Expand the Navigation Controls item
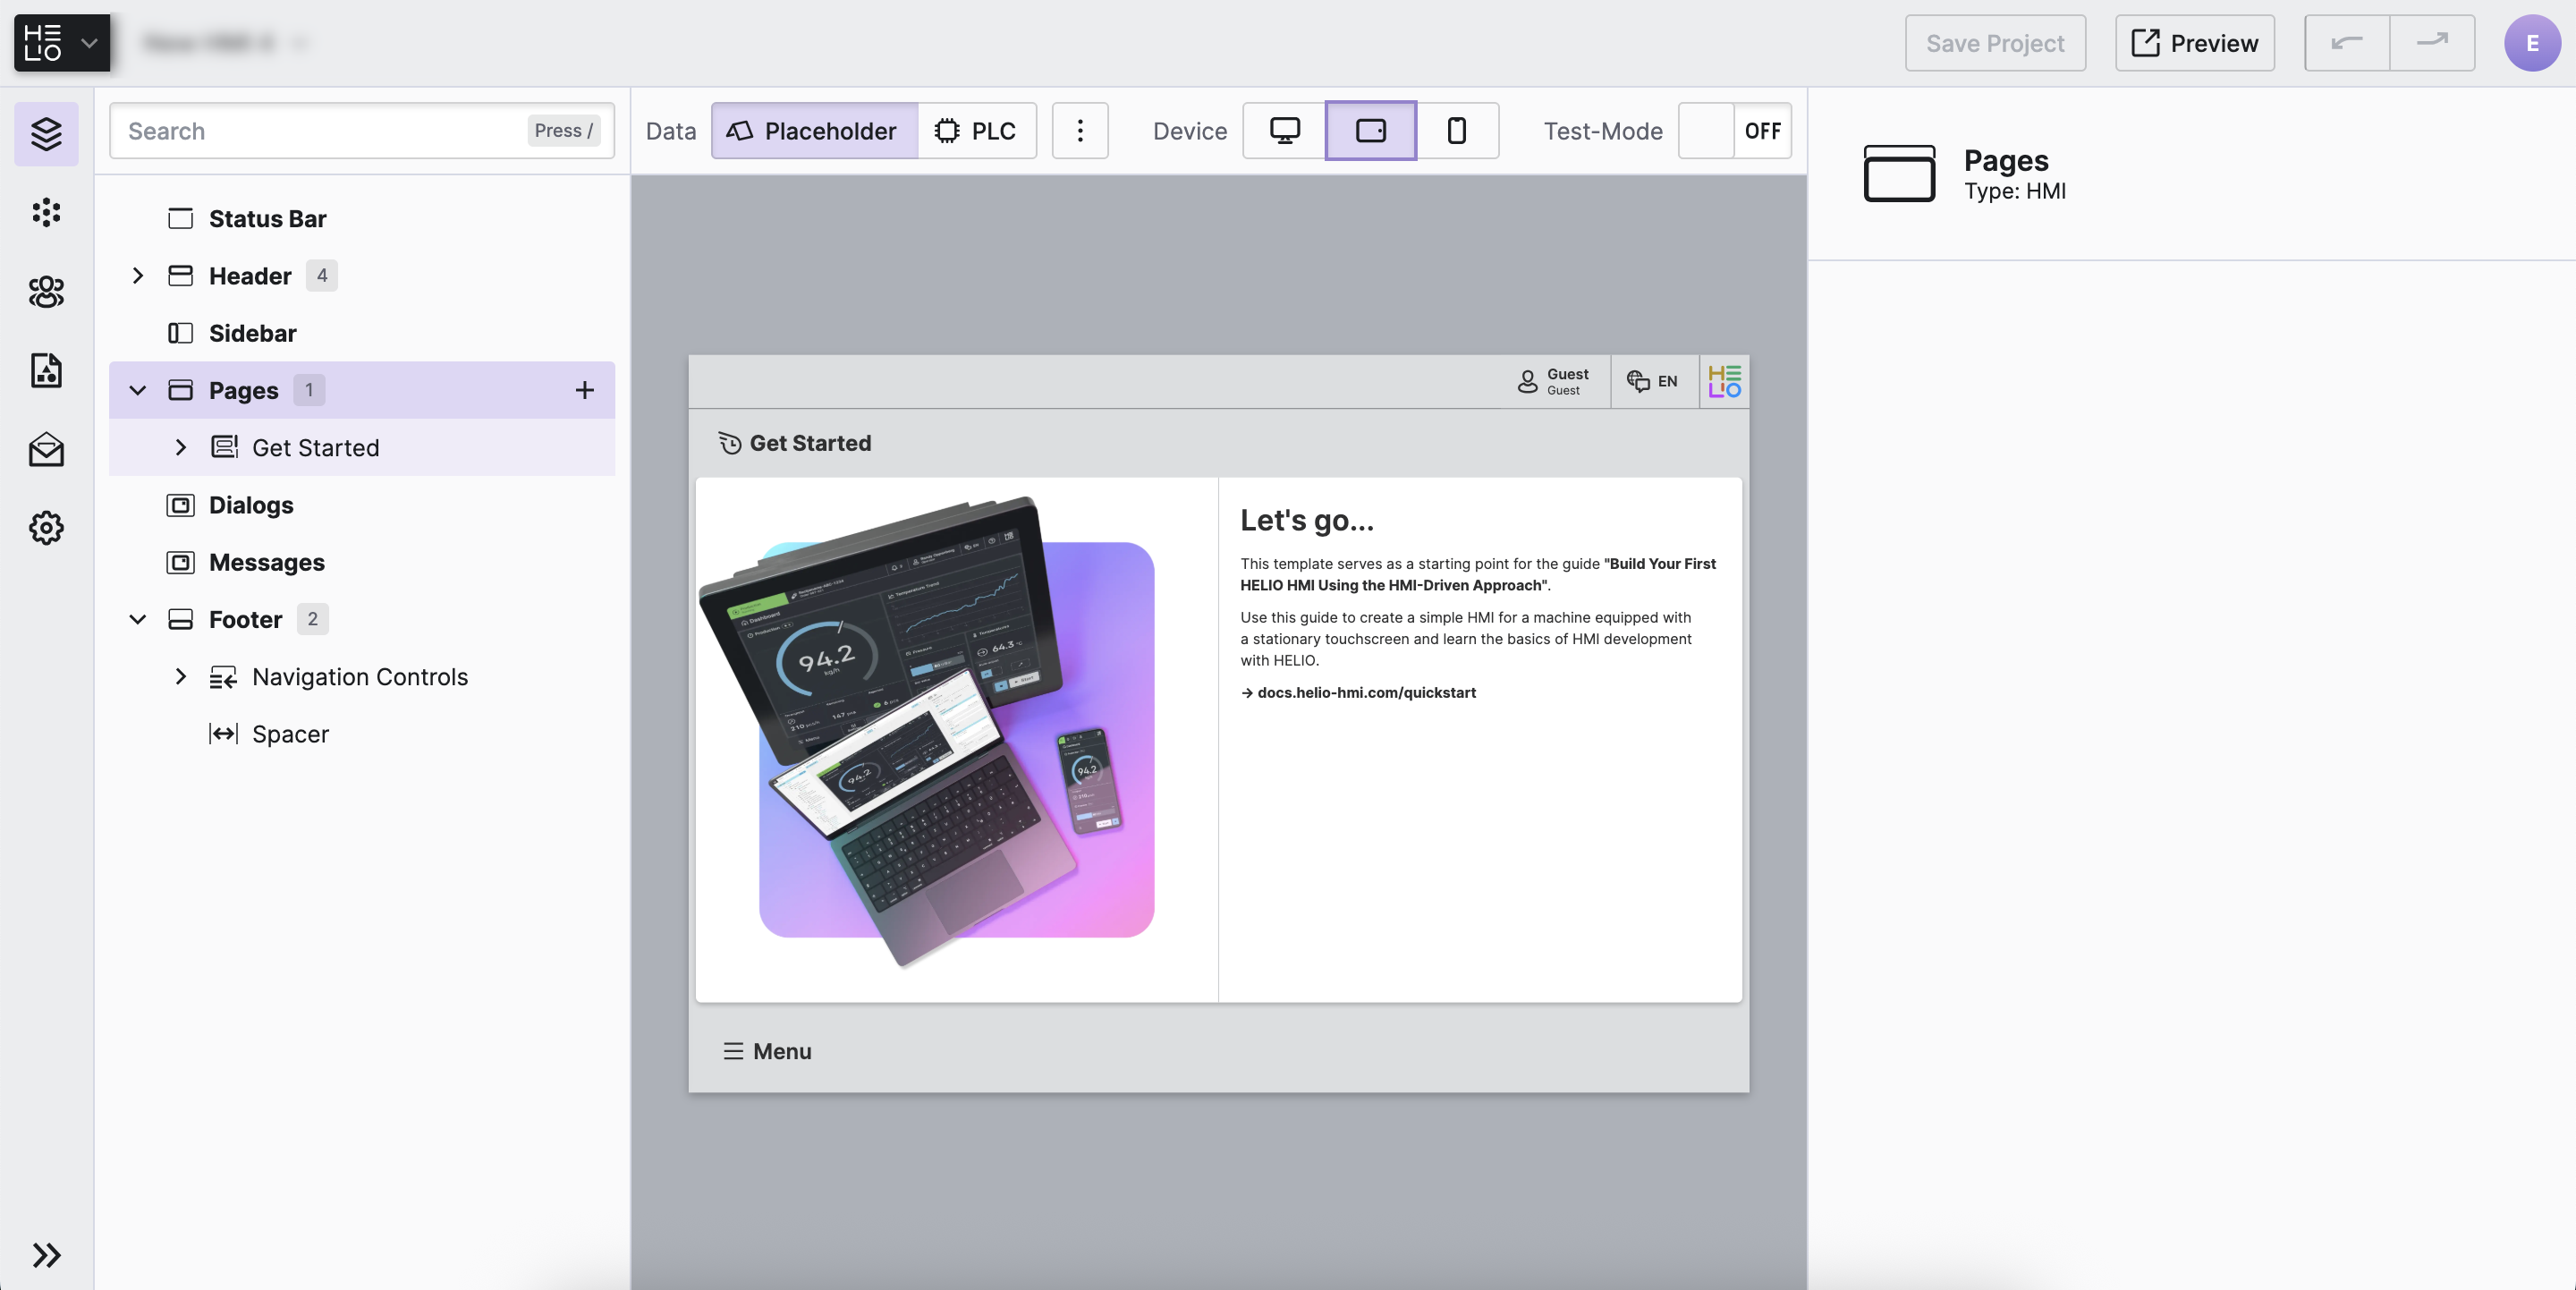 coord(181,677)
